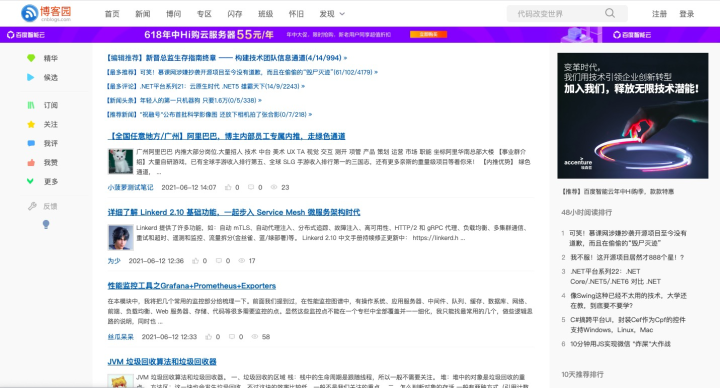
Task: Open the 百度智能云年中Hi购季 recommendation link
Action: 618,191
